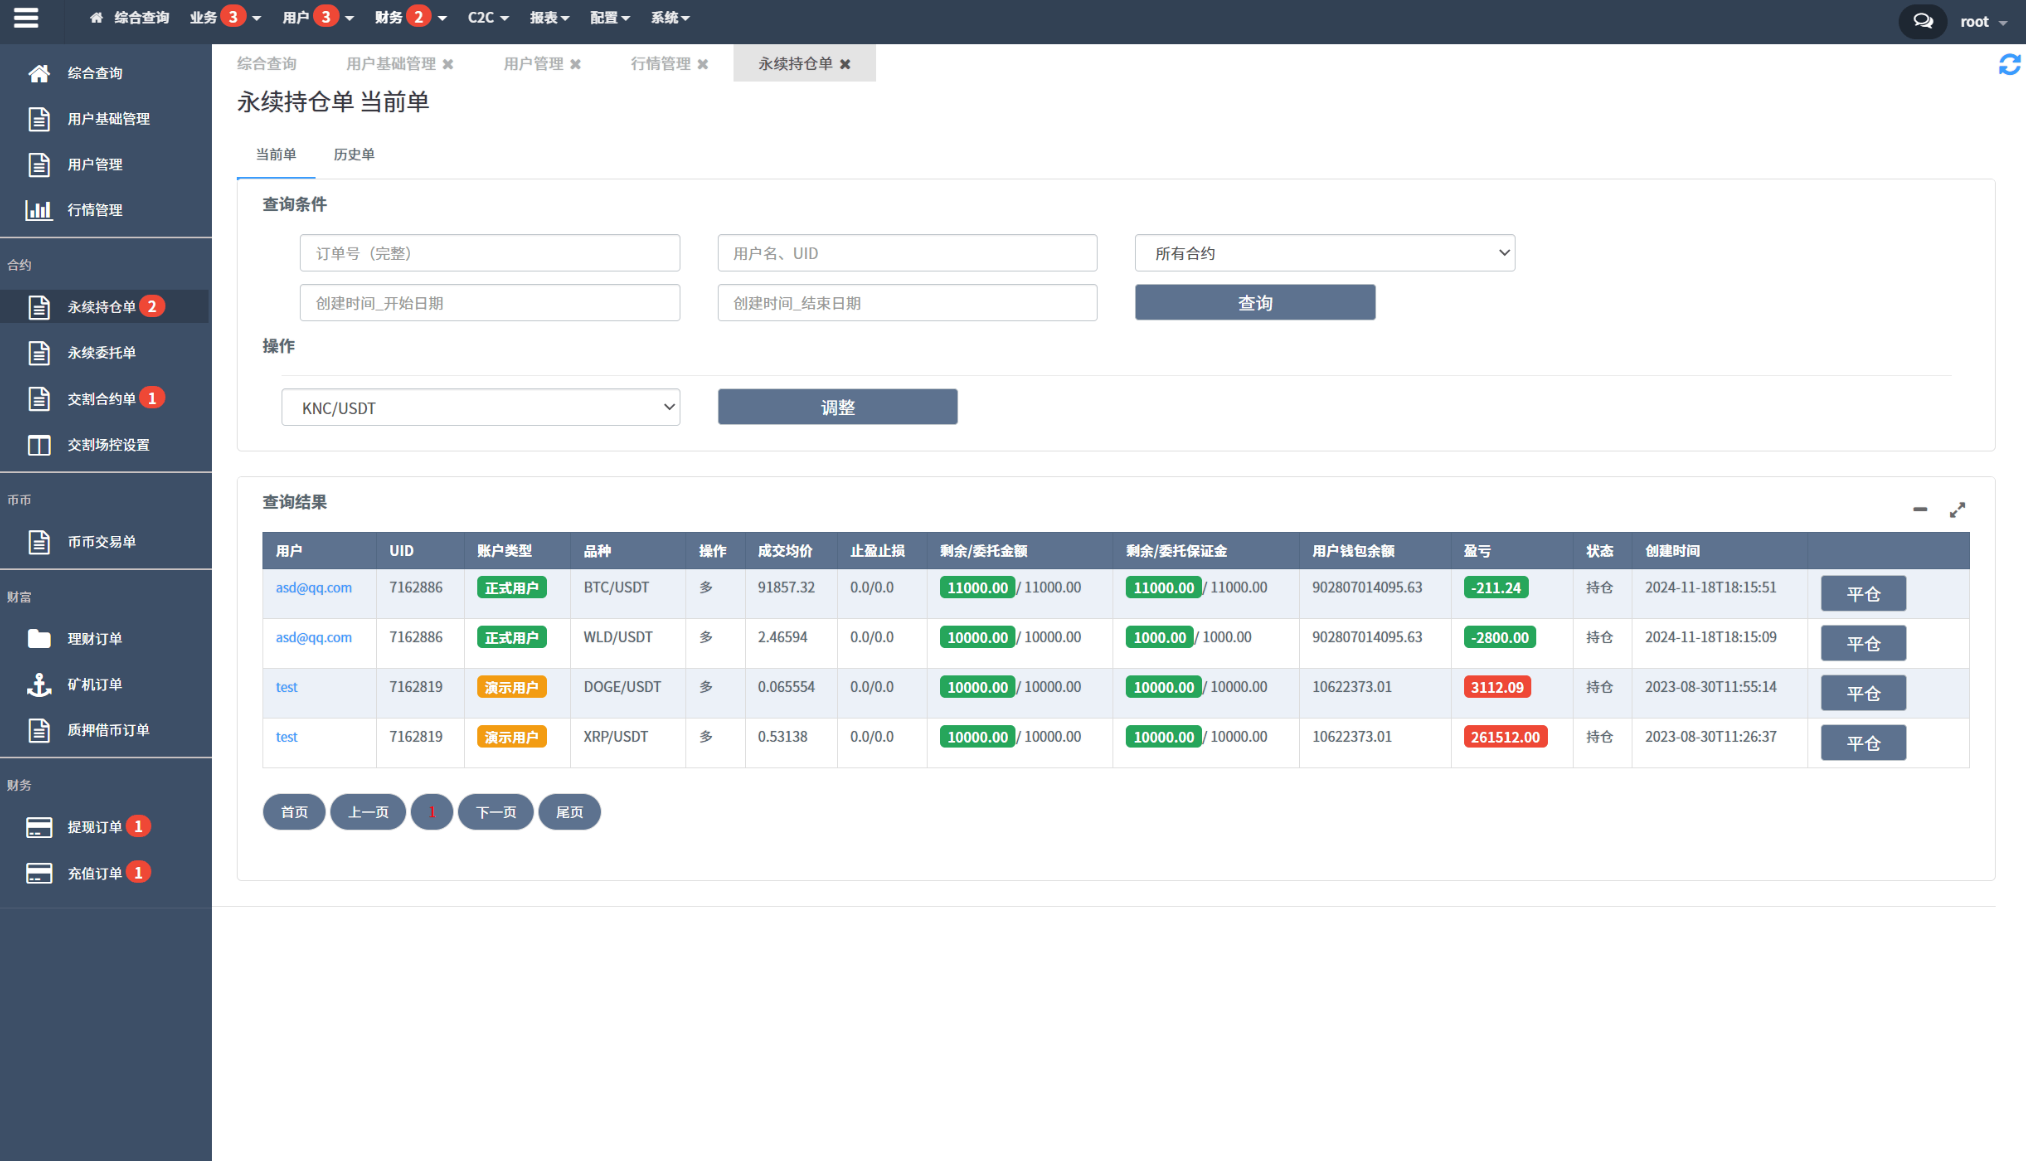This screenshot has height=1161, width=2026.
Task: Focus the 创建时间_开始日期 date field
Action: click(490, 303)
